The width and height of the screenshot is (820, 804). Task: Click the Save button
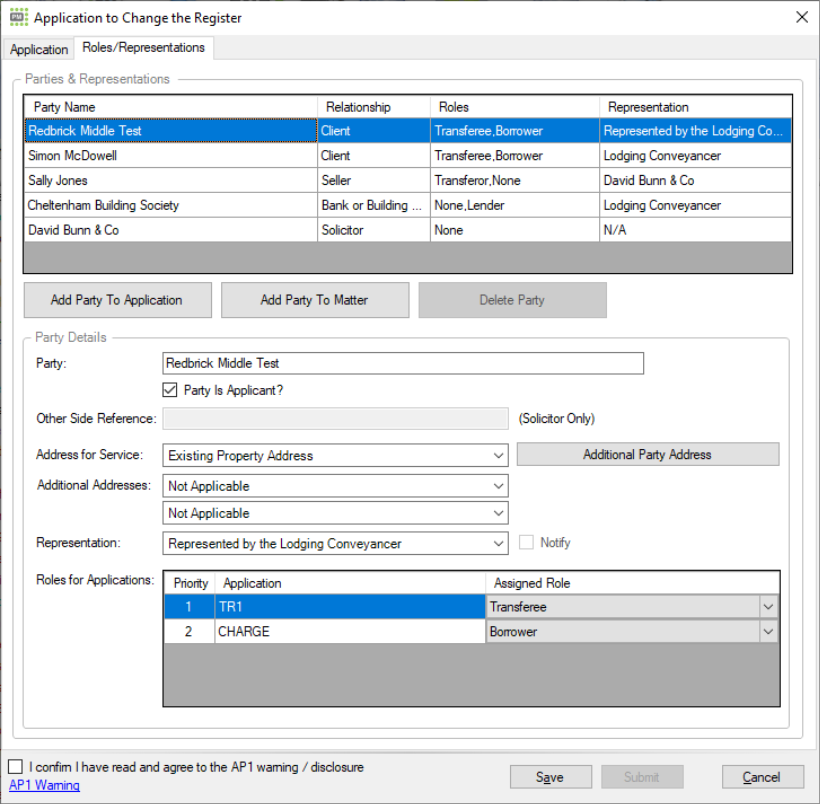click(x=550, y=776)
